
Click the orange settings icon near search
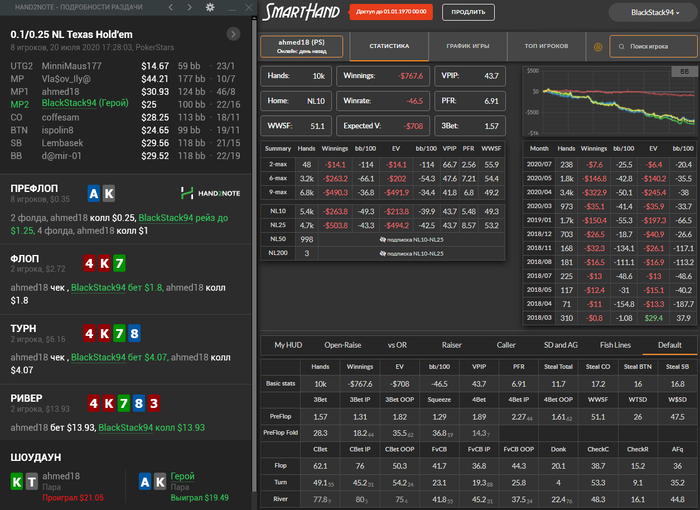click(598, 46)
